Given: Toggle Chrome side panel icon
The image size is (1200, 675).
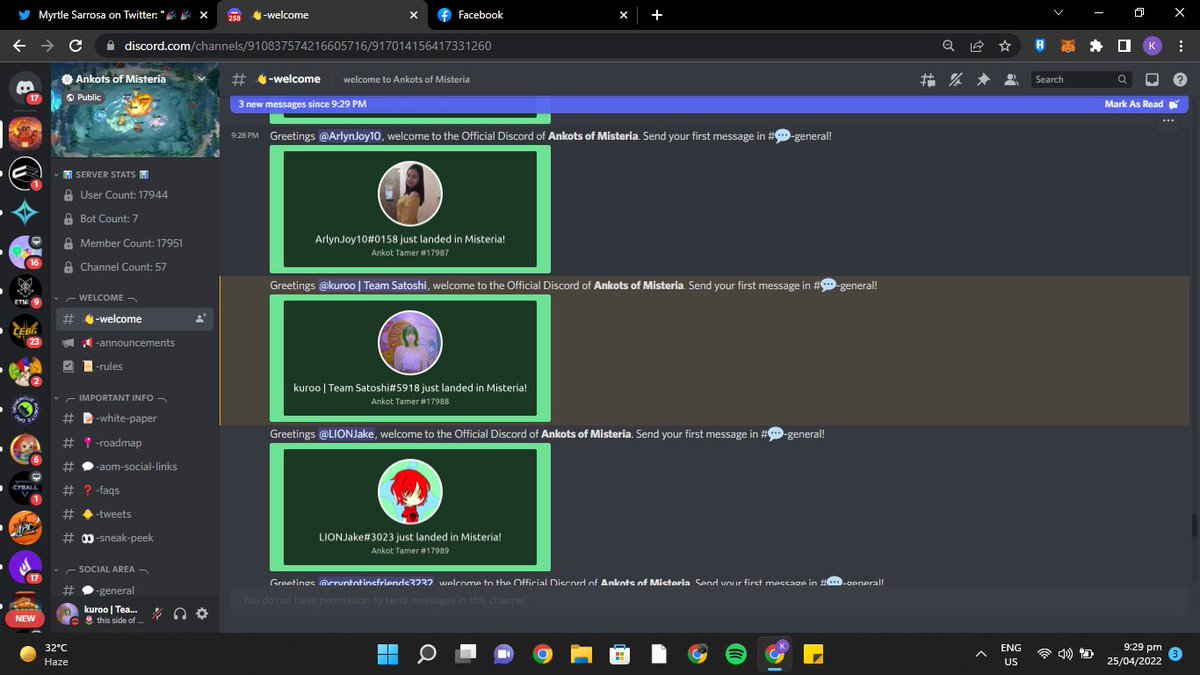Looking at the screenshot, I should [1125, 45].
